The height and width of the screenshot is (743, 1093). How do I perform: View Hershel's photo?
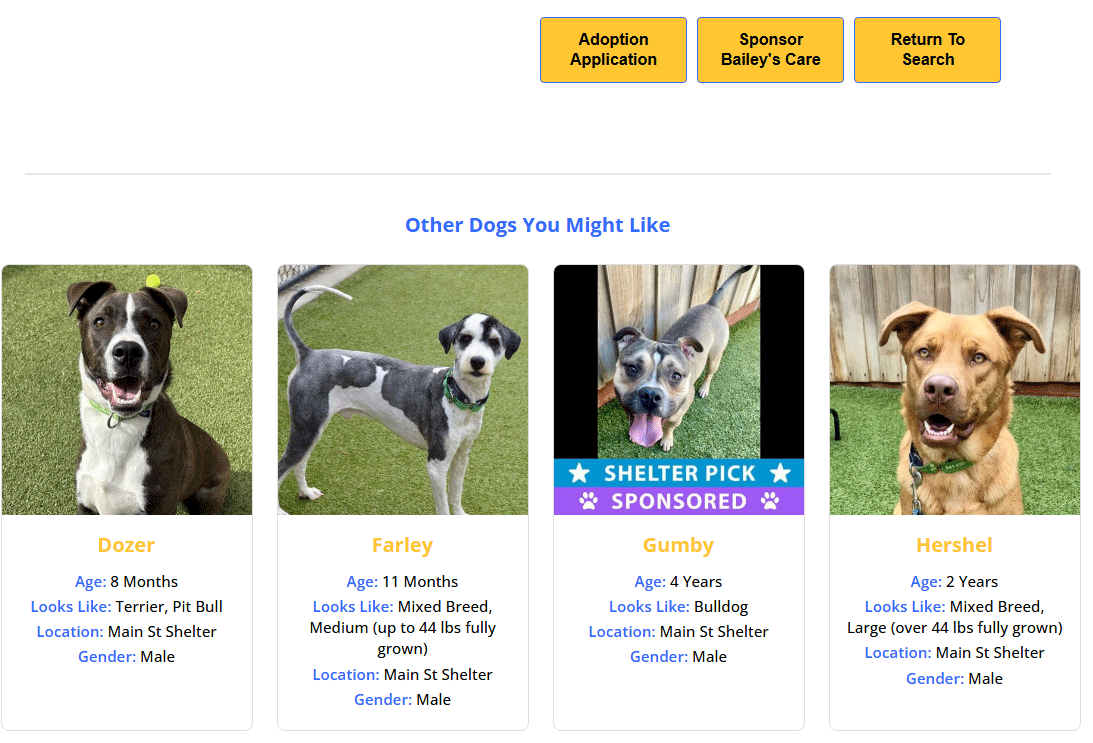[954, 389]
